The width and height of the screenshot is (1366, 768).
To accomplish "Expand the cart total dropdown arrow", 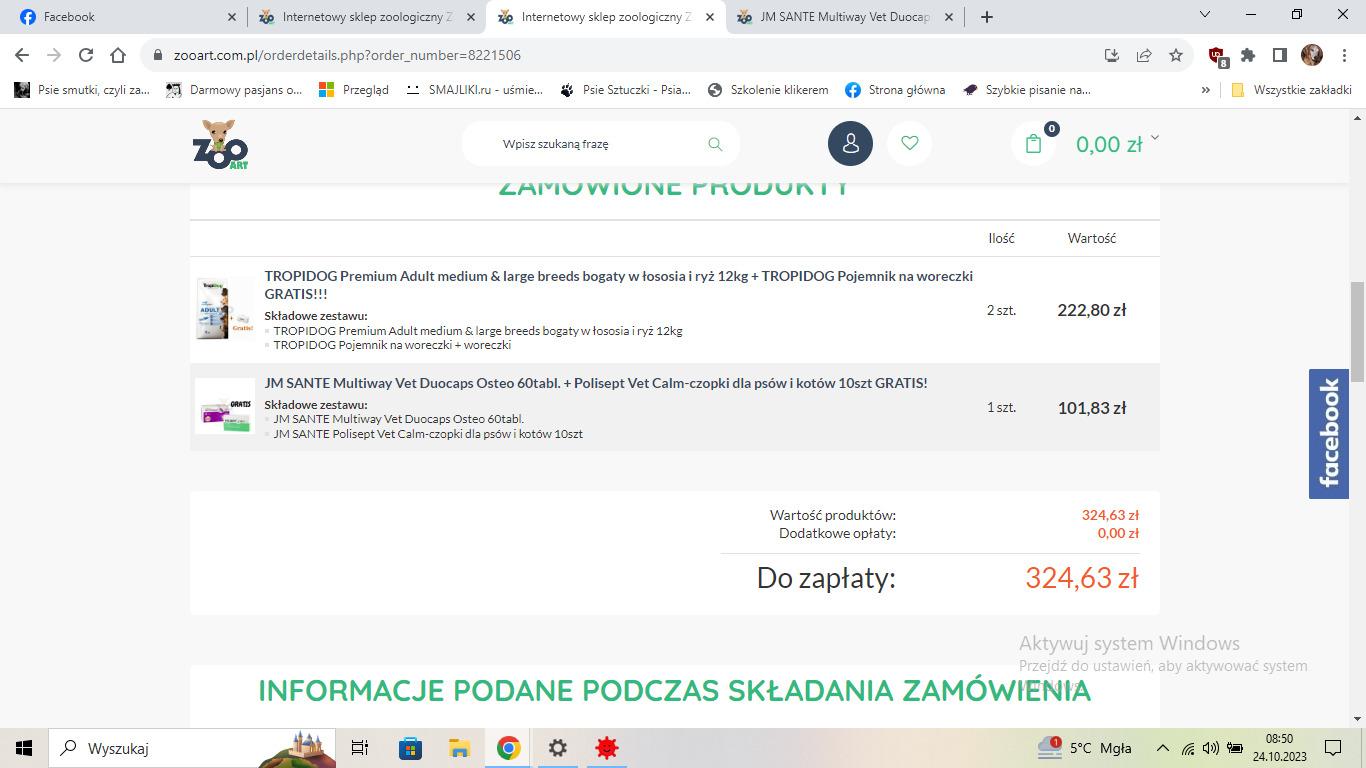I will [x=1155, y=138].
